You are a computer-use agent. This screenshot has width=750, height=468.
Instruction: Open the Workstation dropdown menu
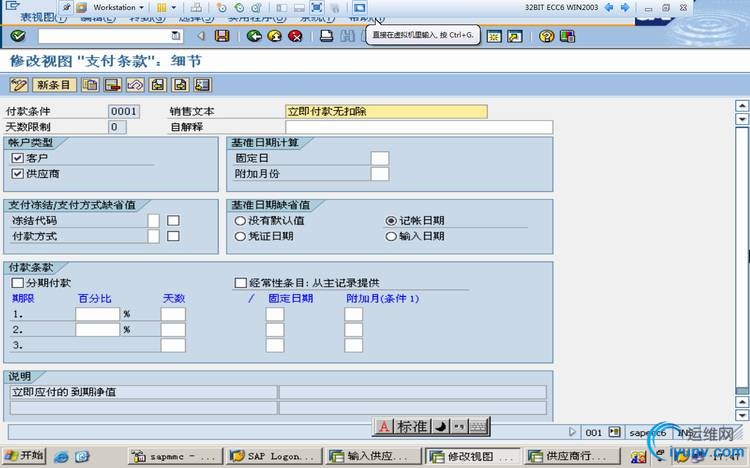click(x=118, y=7)
